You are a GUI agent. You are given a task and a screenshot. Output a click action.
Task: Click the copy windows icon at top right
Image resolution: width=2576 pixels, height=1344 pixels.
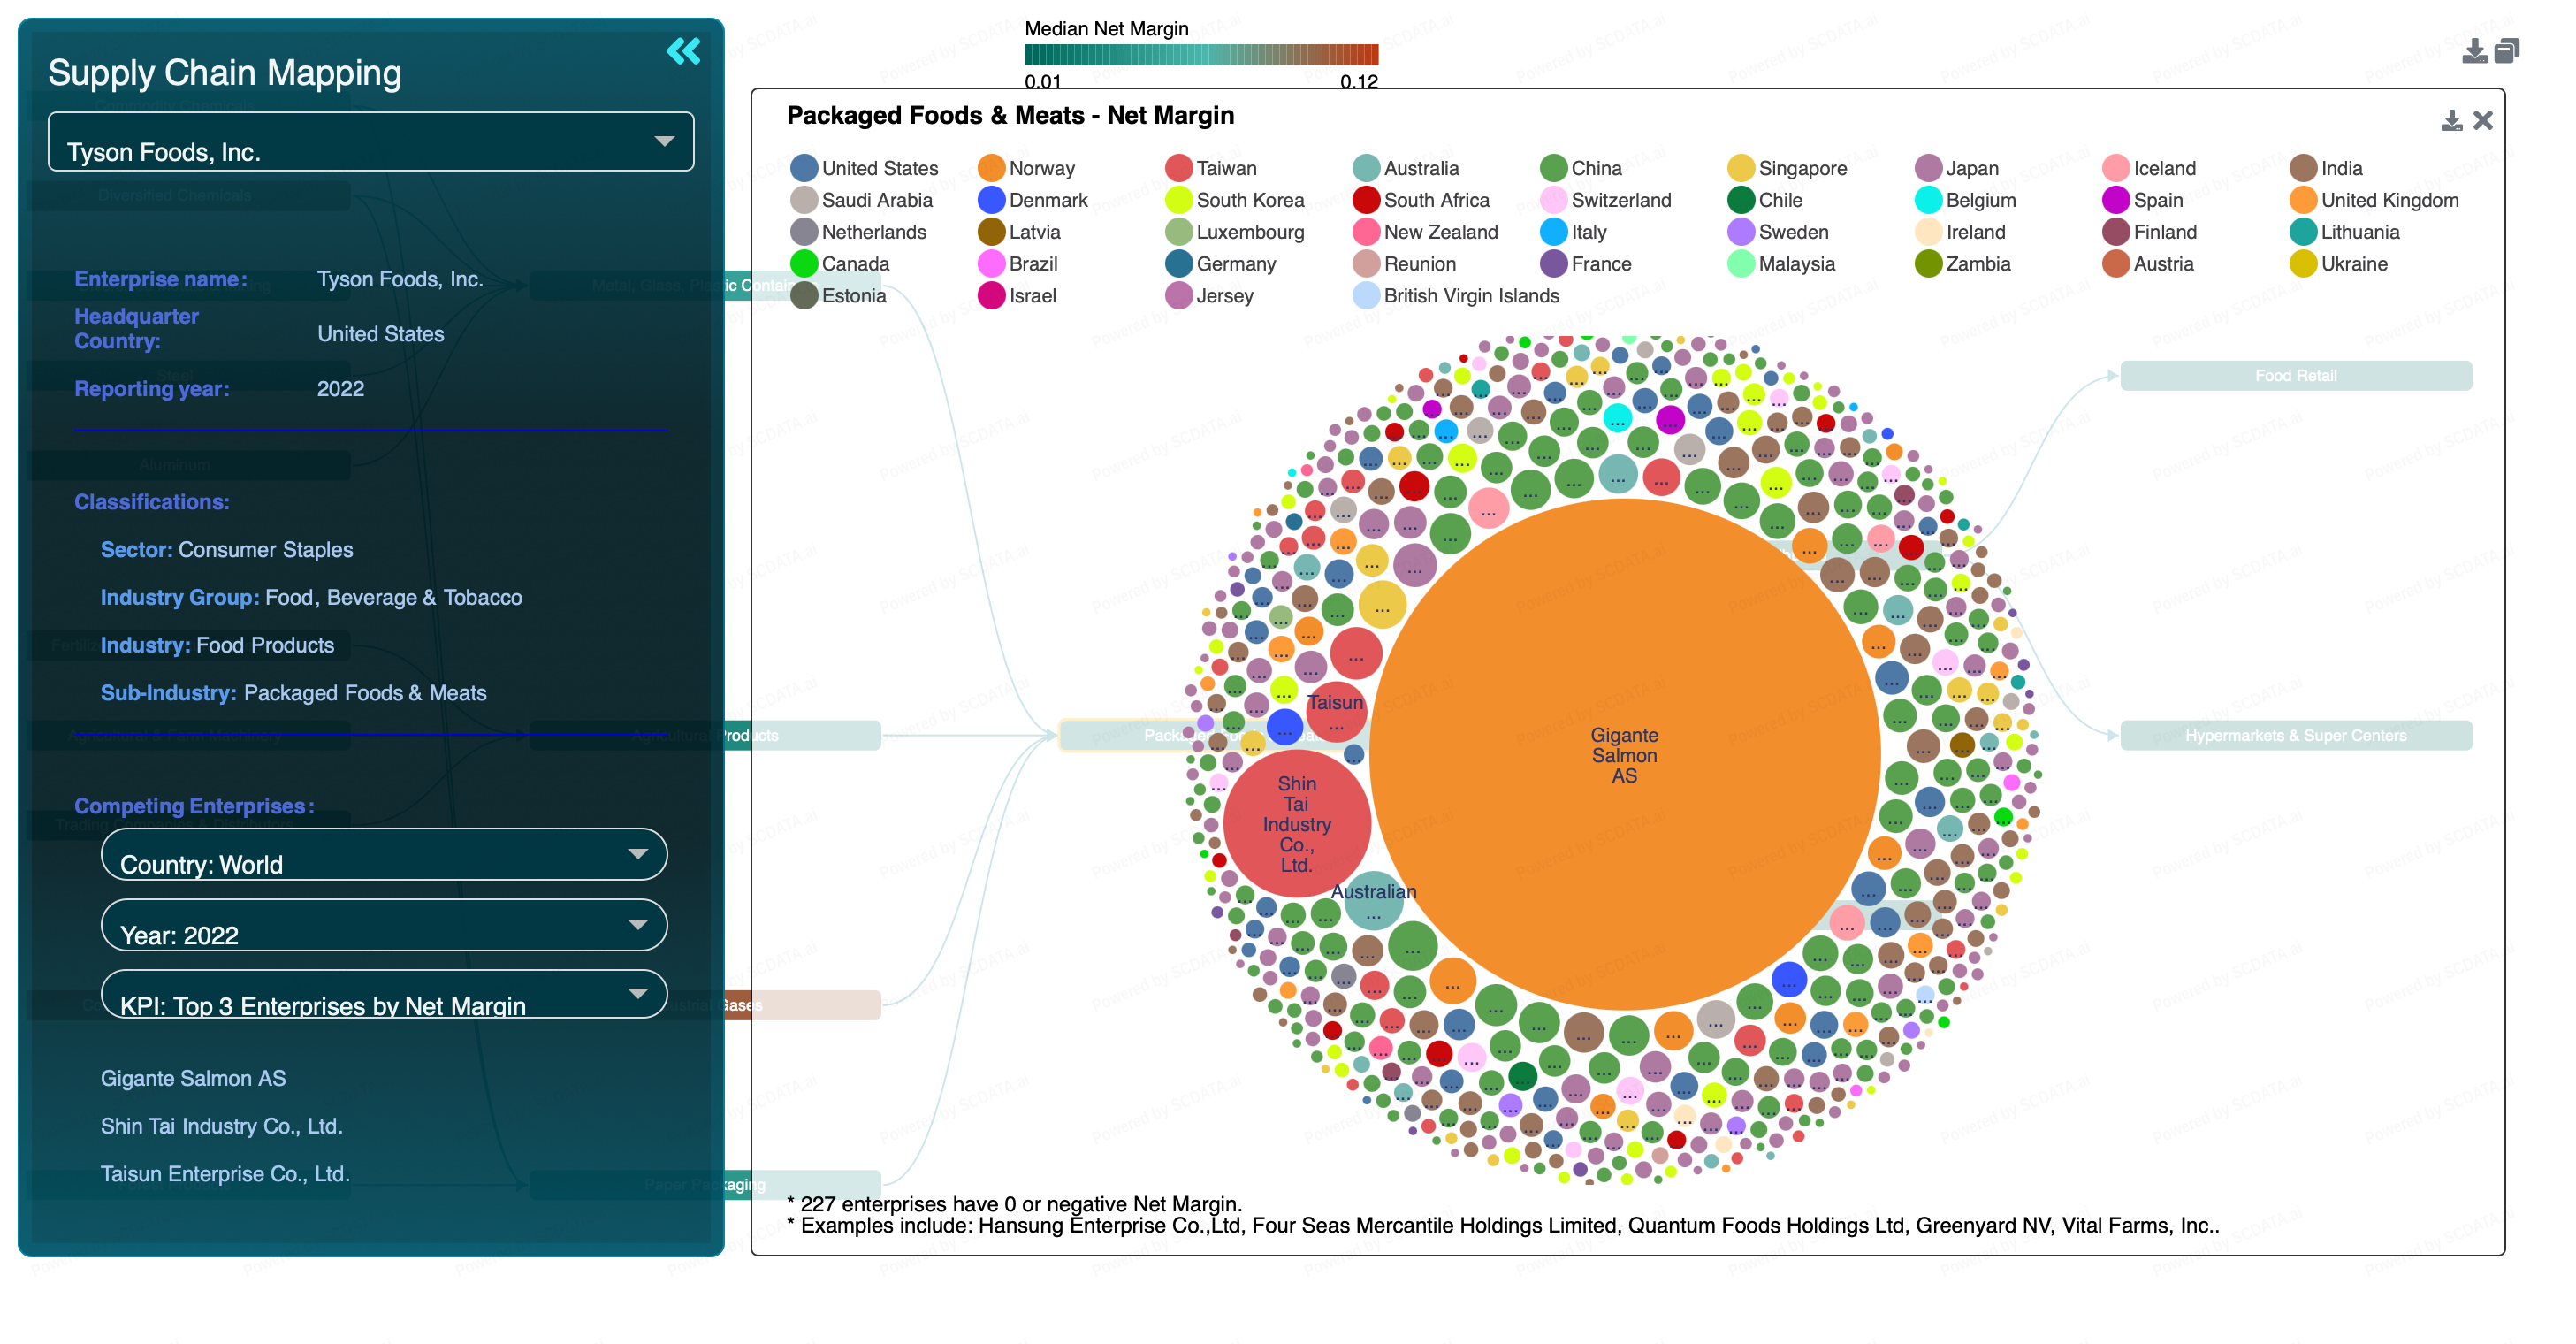coord(2507,50)
